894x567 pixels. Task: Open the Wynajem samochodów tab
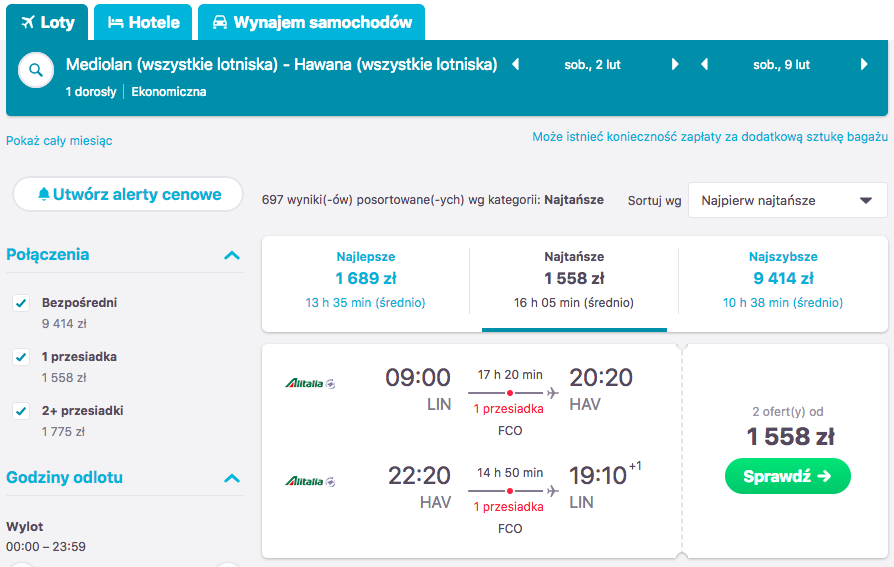pyautogui.click(x=311, y=22)
